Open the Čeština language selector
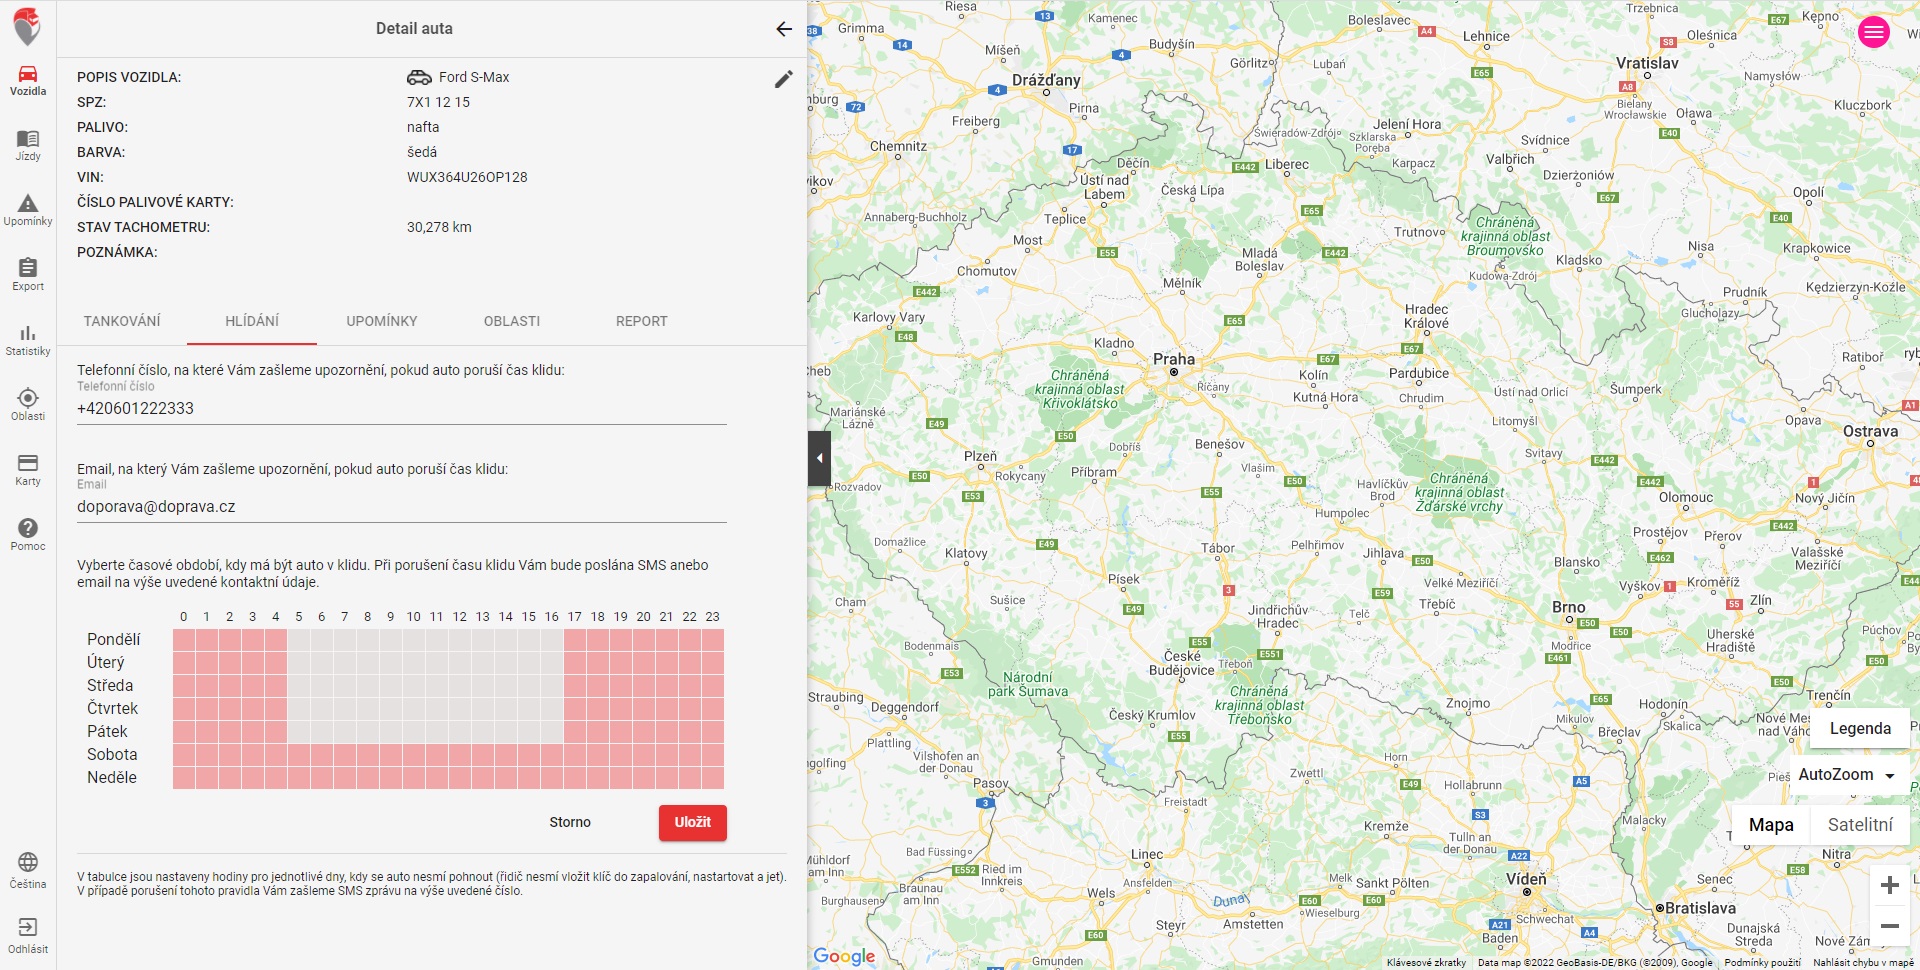The width and height of the screenshot is (1920, 970). [x=28, y=870]
